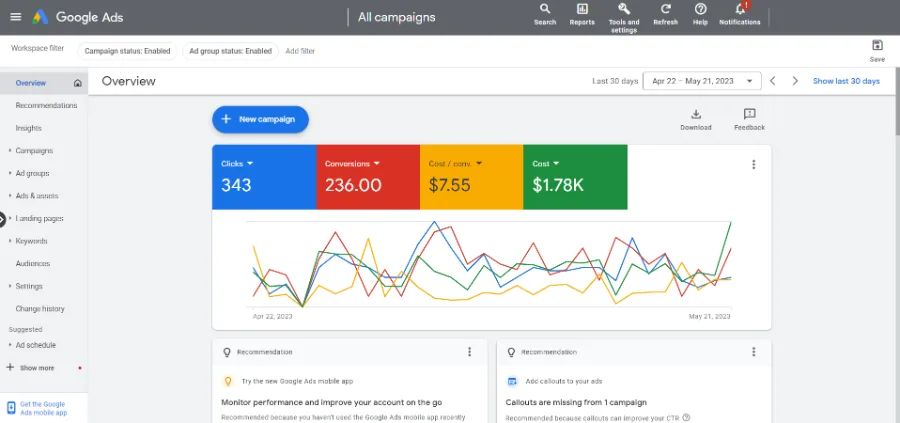Image resolution: width=900 pixels, height=423 pixels.
Task: Save the workspace filter
Action: 877,46
